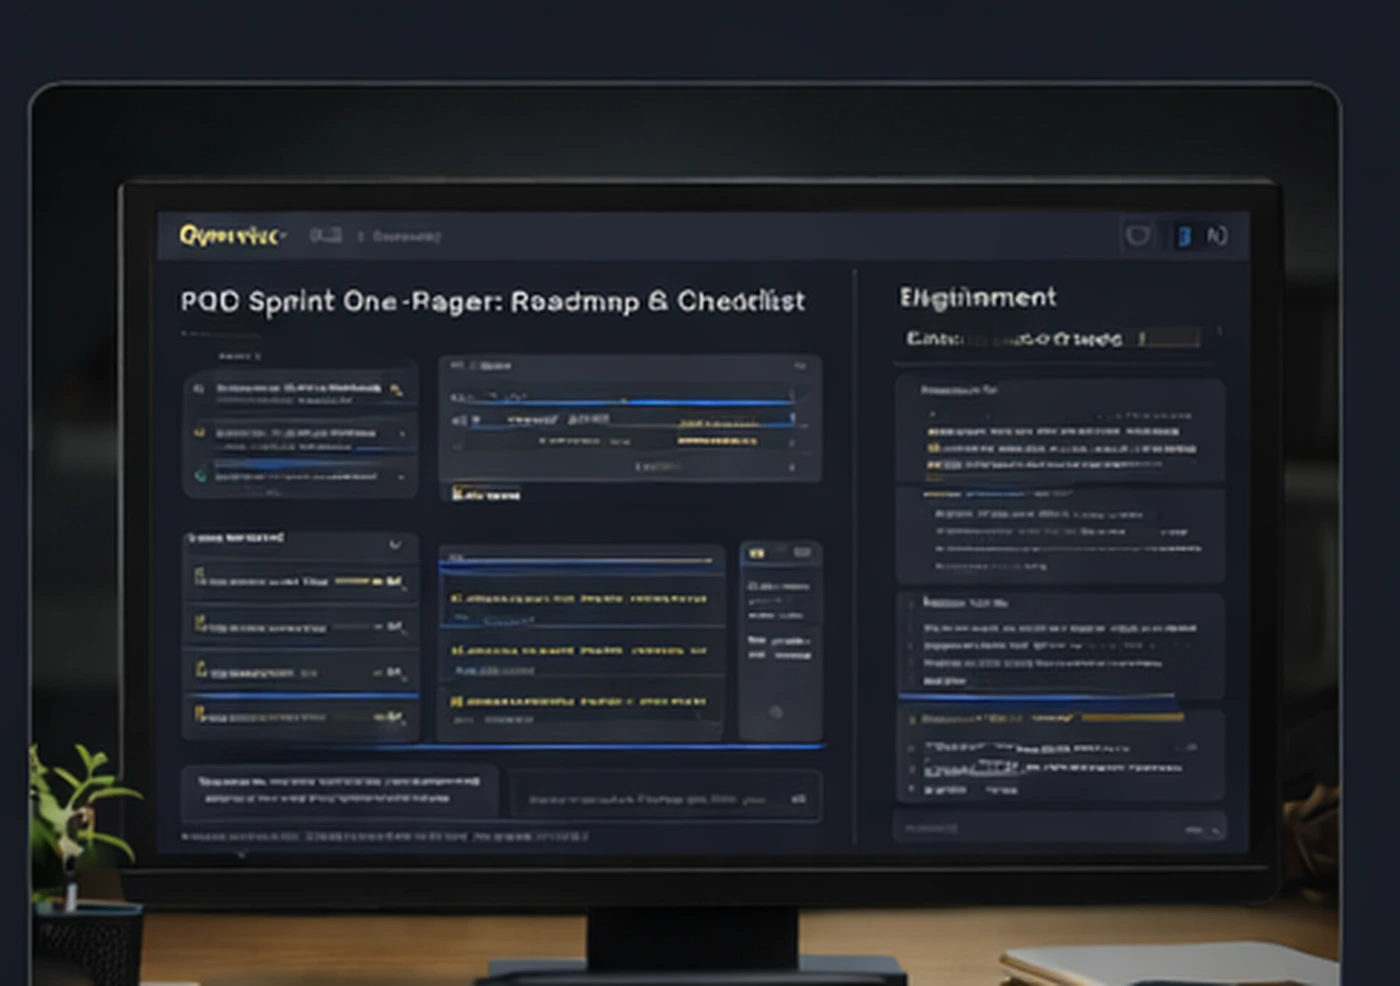
Task: Open the dropdown arrow on the second task row
Action: pos(403,434)
